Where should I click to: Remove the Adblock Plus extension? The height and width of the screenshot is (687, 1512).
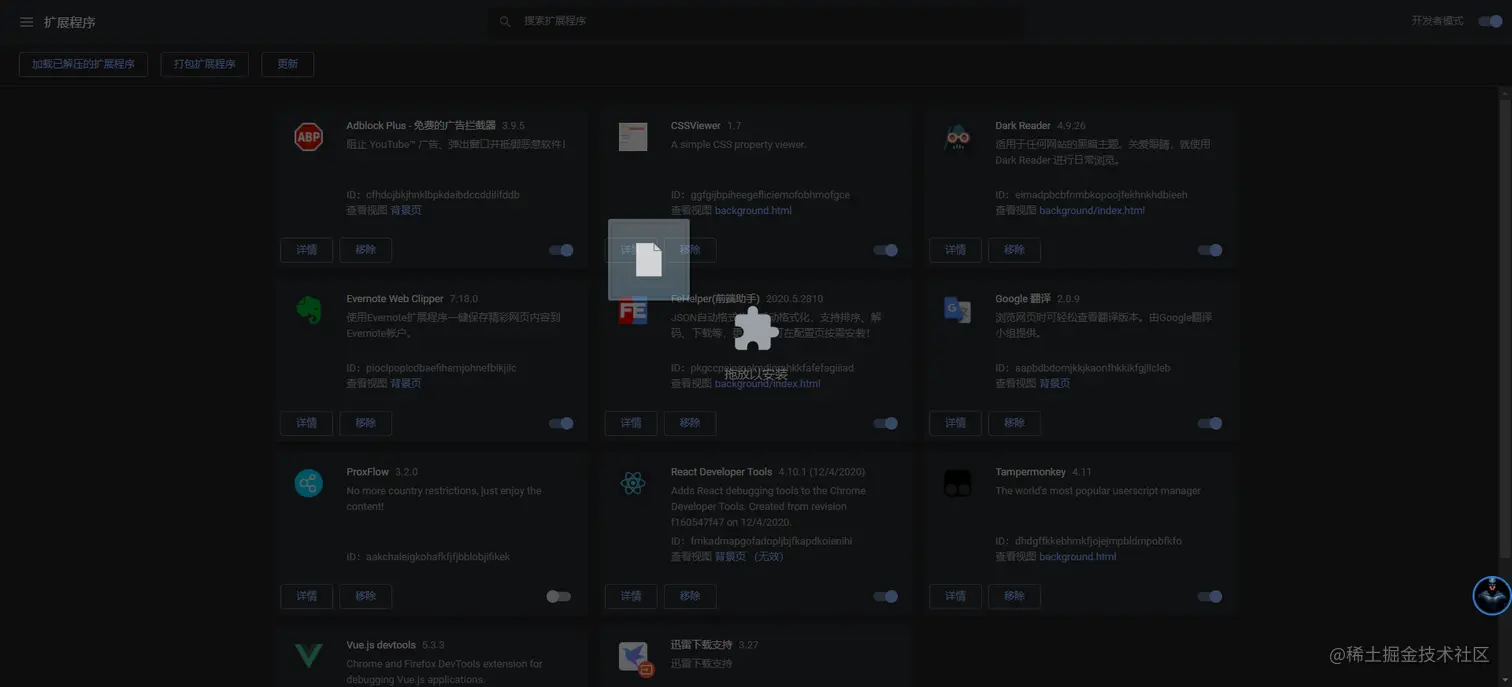point(366,250)
